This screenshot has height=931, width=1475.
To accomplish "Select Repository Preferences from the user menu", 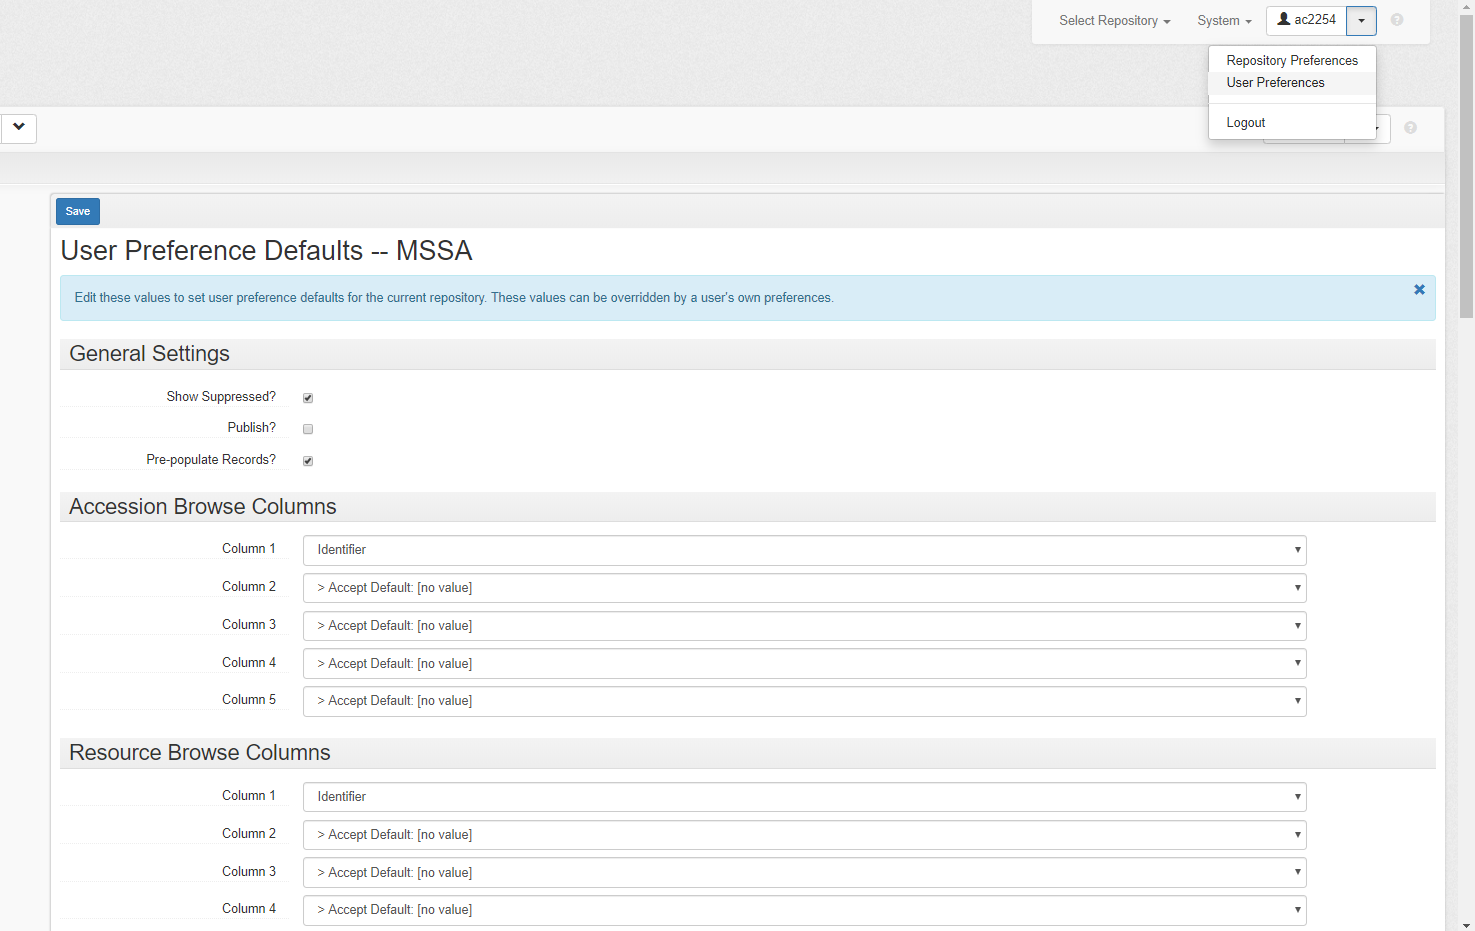I will point(1292,61).
